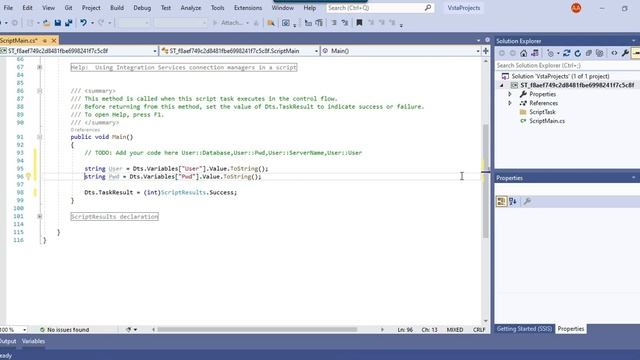Switch to the Output tab at the bottom

[8, 341]
